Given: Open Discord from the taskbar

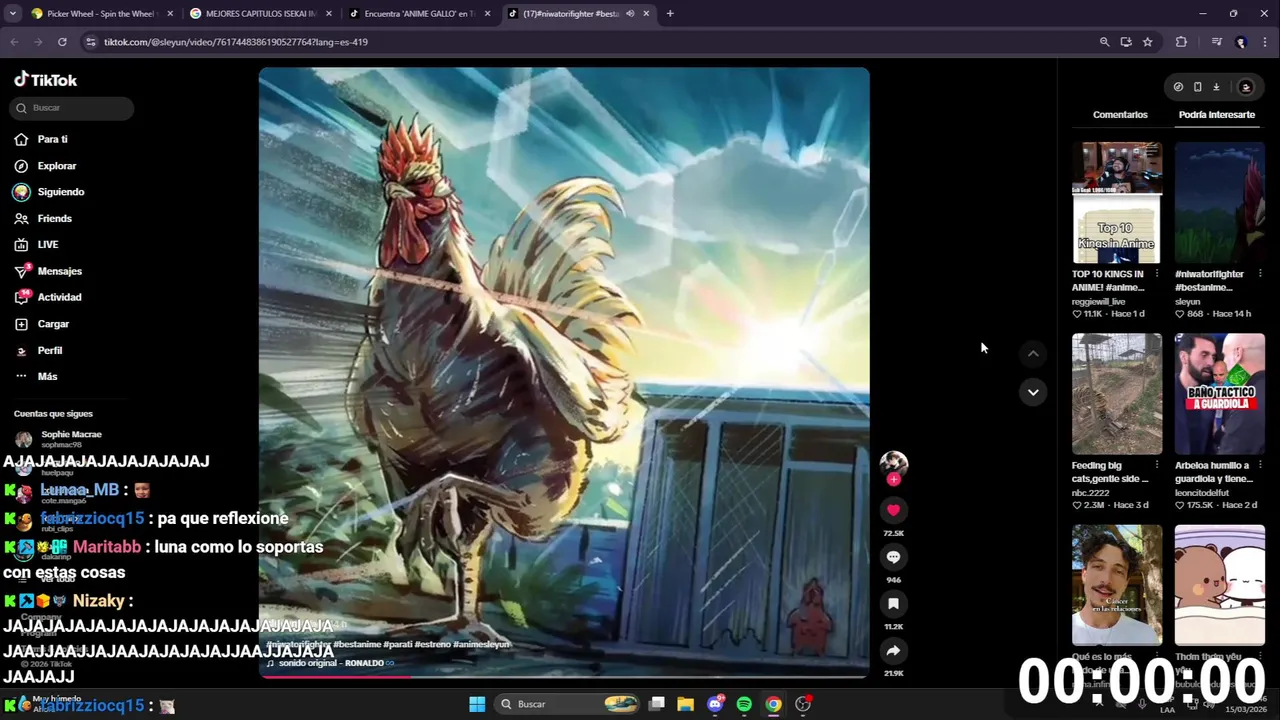Looking at the screenshot, I should [x=715, y=704].
